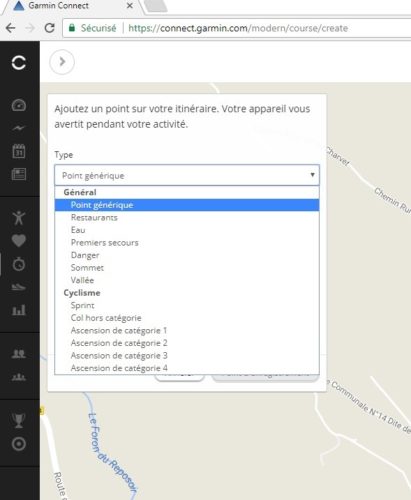Image resolution: width=411 pixels, height=500 pixels.
Task: Open the circular goals icon in sidebar
Action: (19, 444)
